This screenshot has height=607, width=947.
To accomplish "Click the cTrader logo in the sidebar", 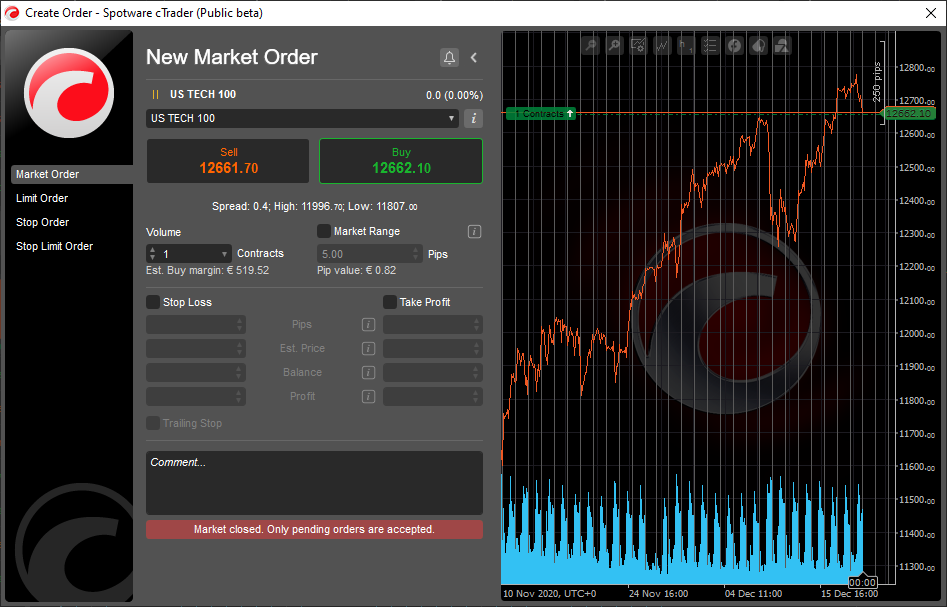I will coord(69,92).
